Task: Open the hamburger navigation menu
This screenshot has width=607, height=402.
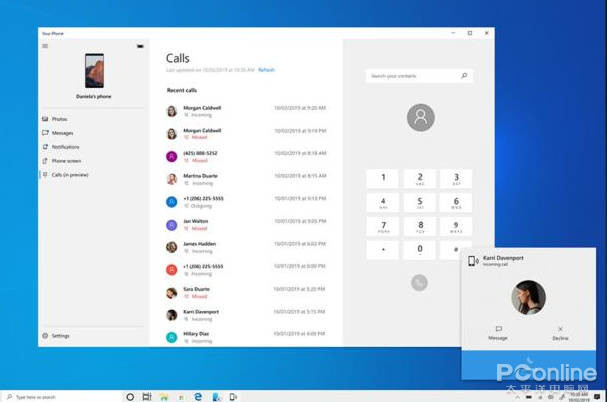Action: (45, 46)
